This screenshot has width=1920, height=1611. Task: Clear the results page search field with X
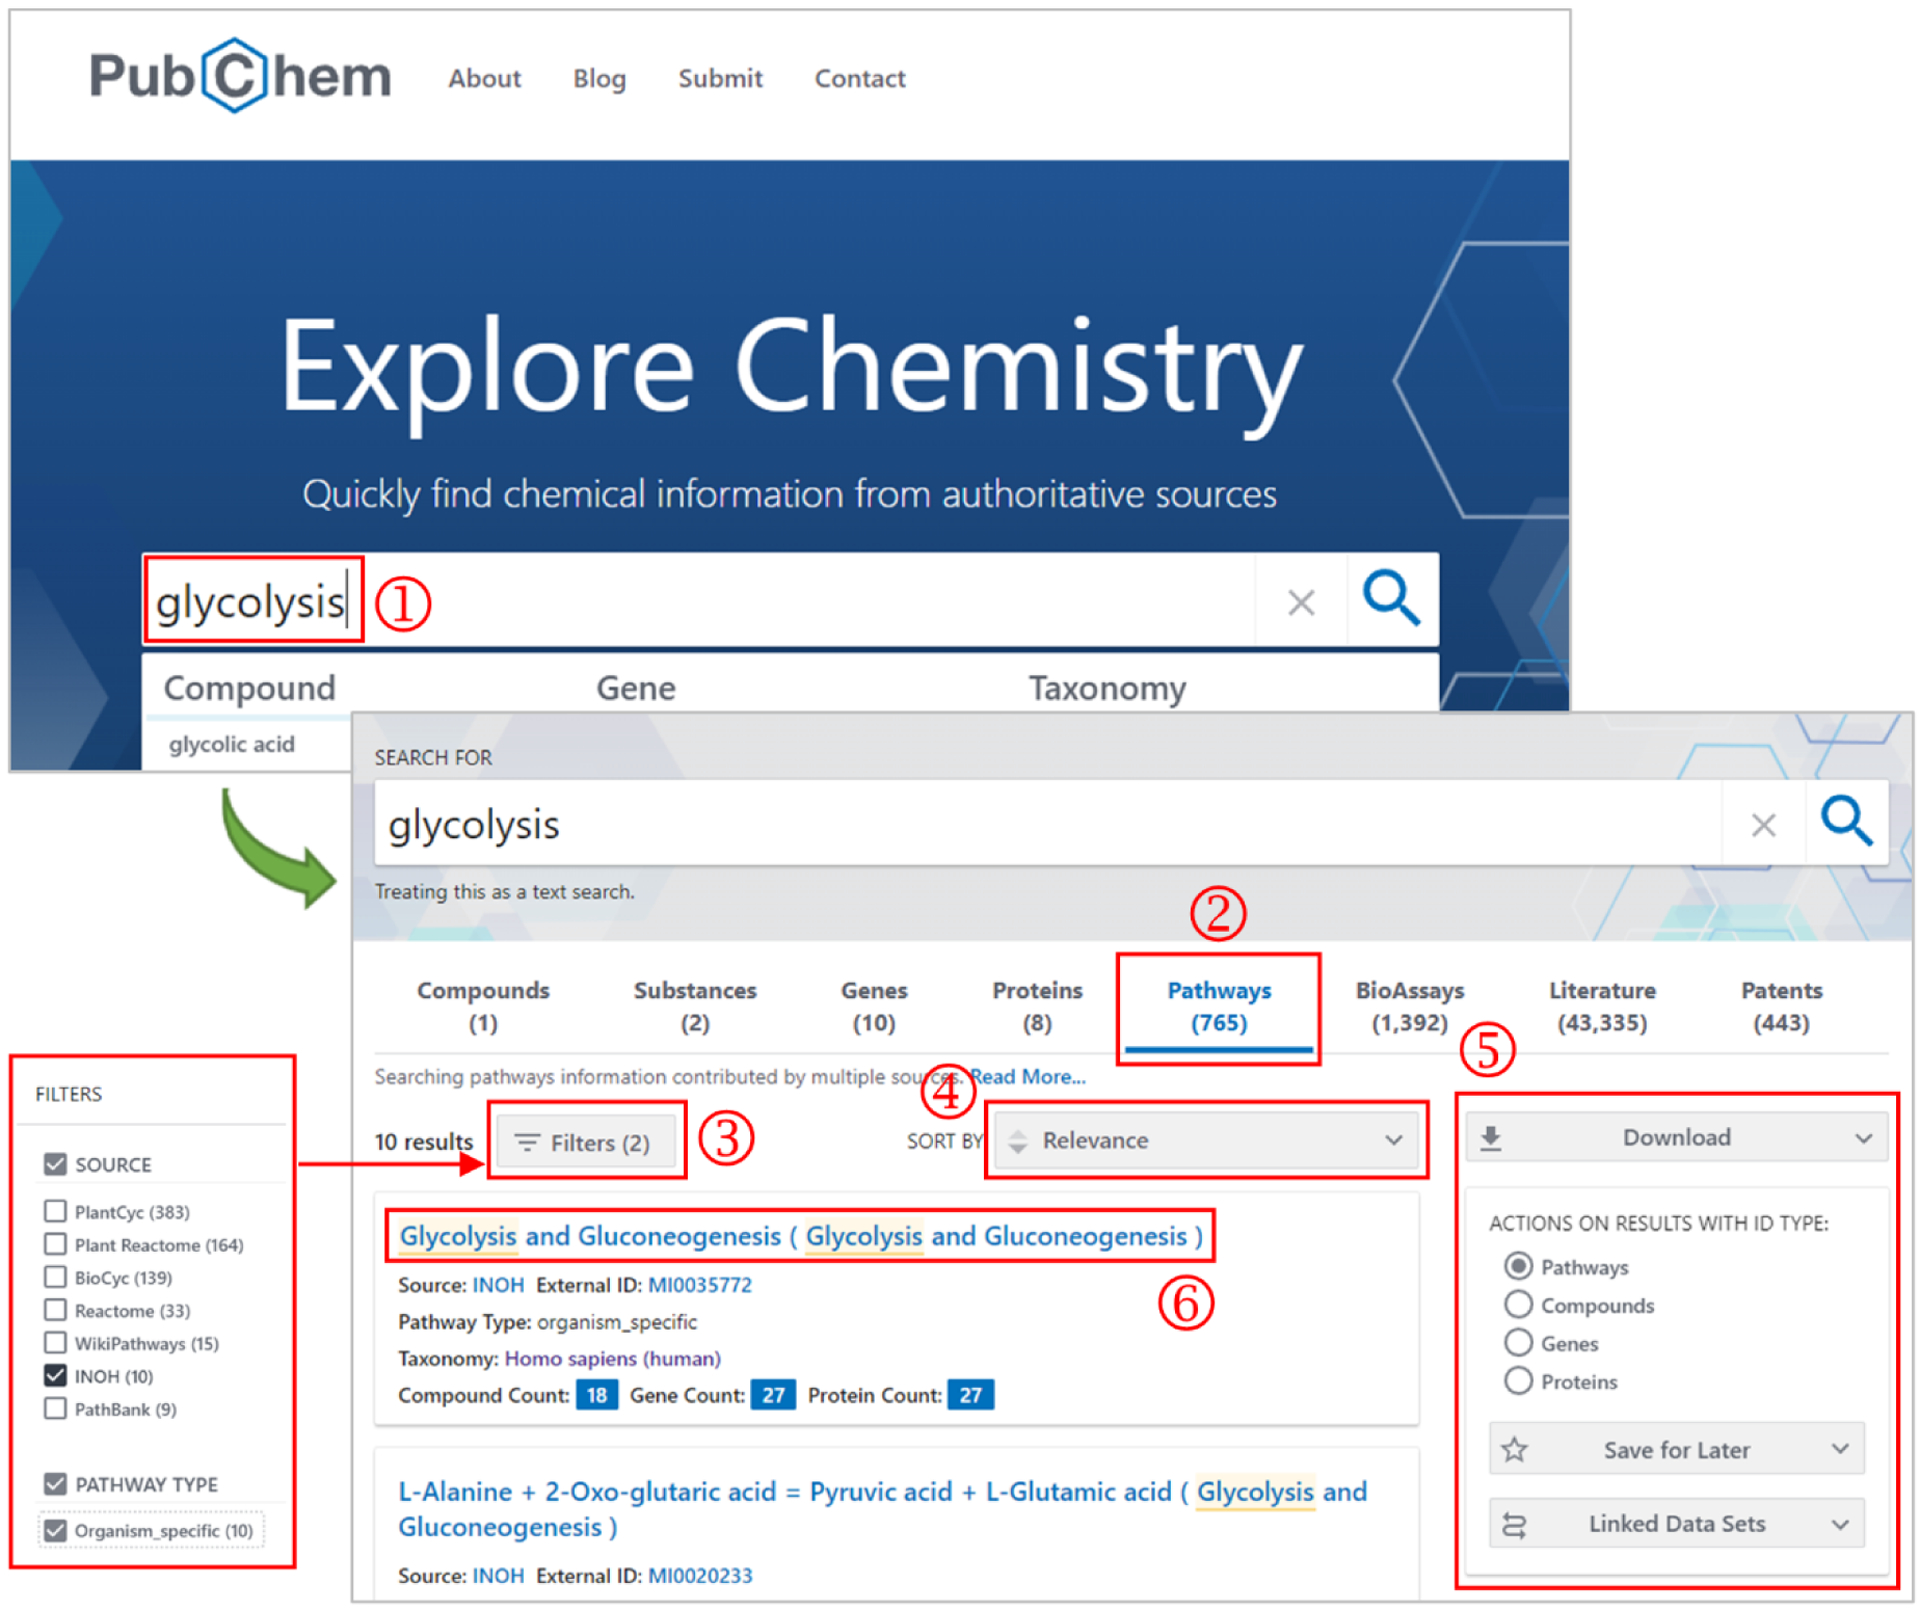coord(1763,825)
